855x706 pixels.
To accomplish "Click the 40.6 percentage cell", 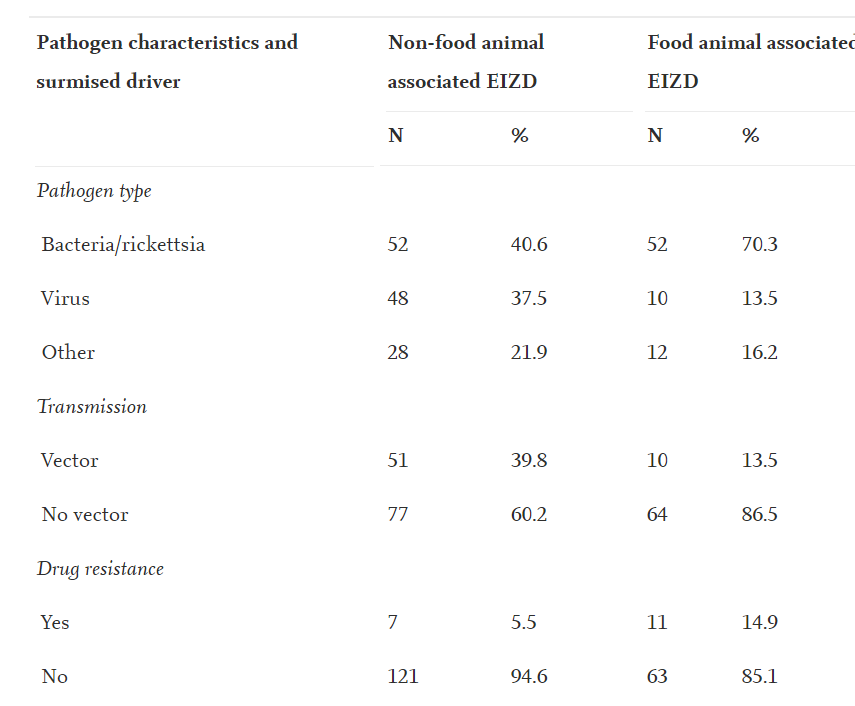I will tap(529, 244).
